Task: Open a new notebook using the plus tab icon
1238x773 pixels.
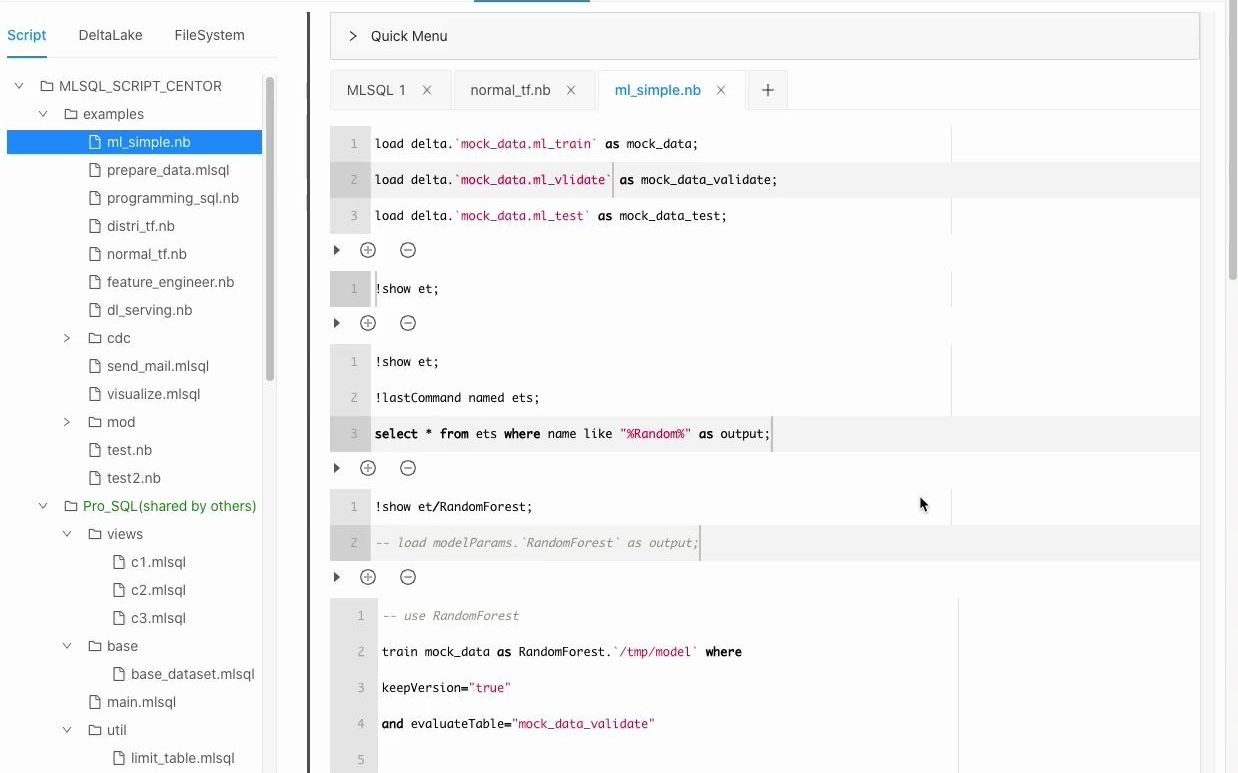Action: coord(767,89)
